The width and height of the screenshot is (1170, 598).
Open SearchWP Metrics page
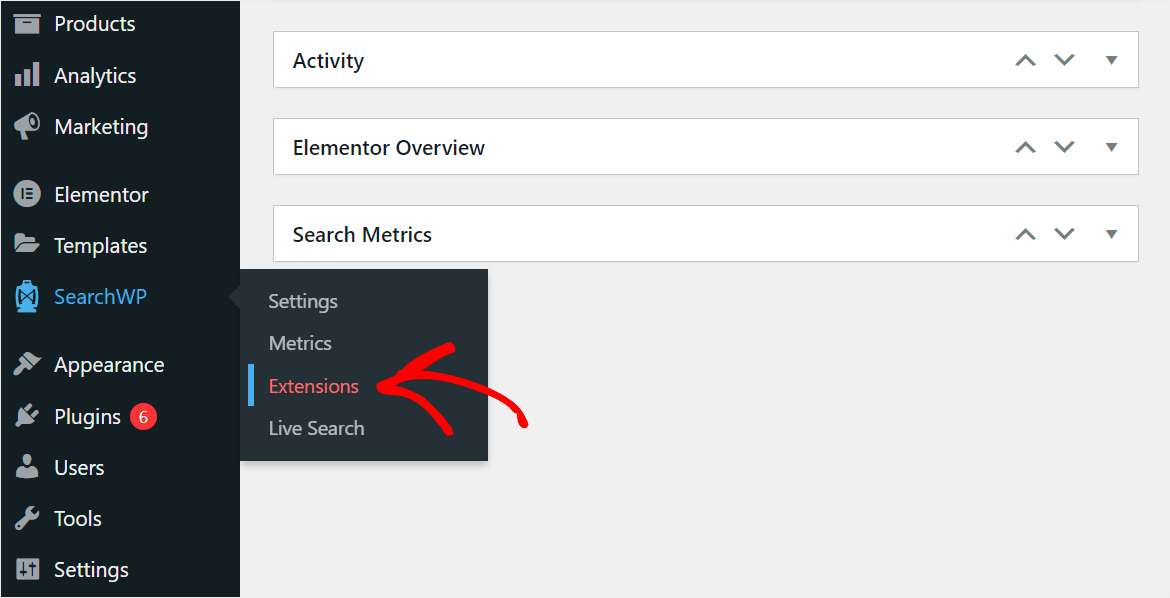coord(300,342)
